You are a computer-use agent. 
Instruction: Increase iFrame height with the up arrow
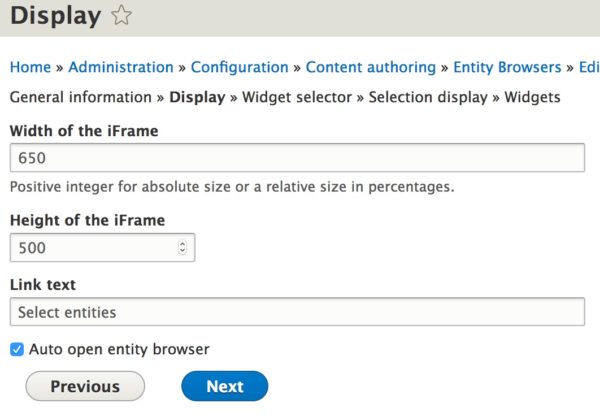coord(183,244)
